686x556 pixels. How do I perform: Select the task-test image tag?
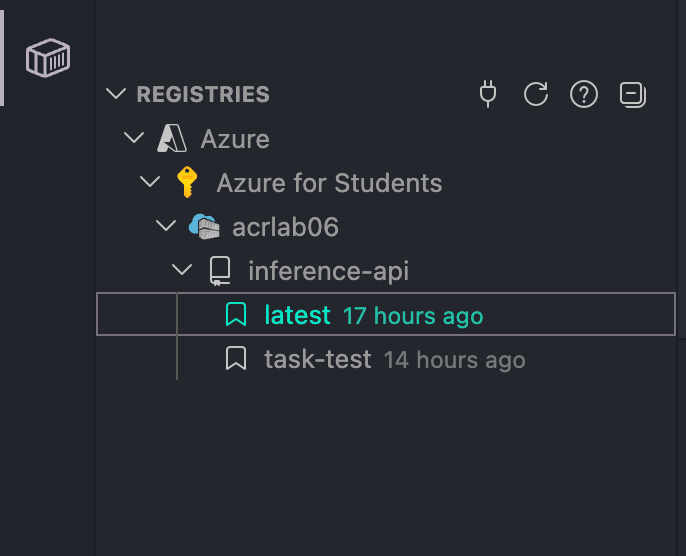click(386, 359)
